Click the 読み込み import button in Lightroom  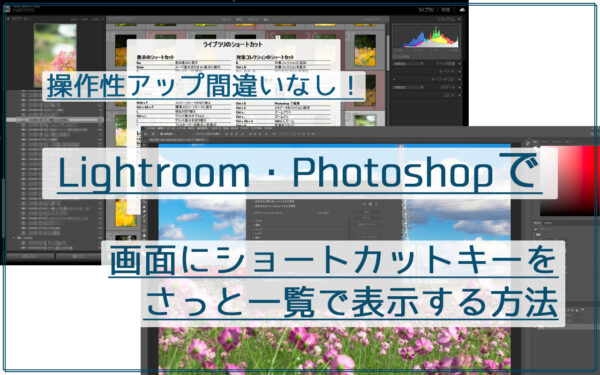(x=30, y=256)
